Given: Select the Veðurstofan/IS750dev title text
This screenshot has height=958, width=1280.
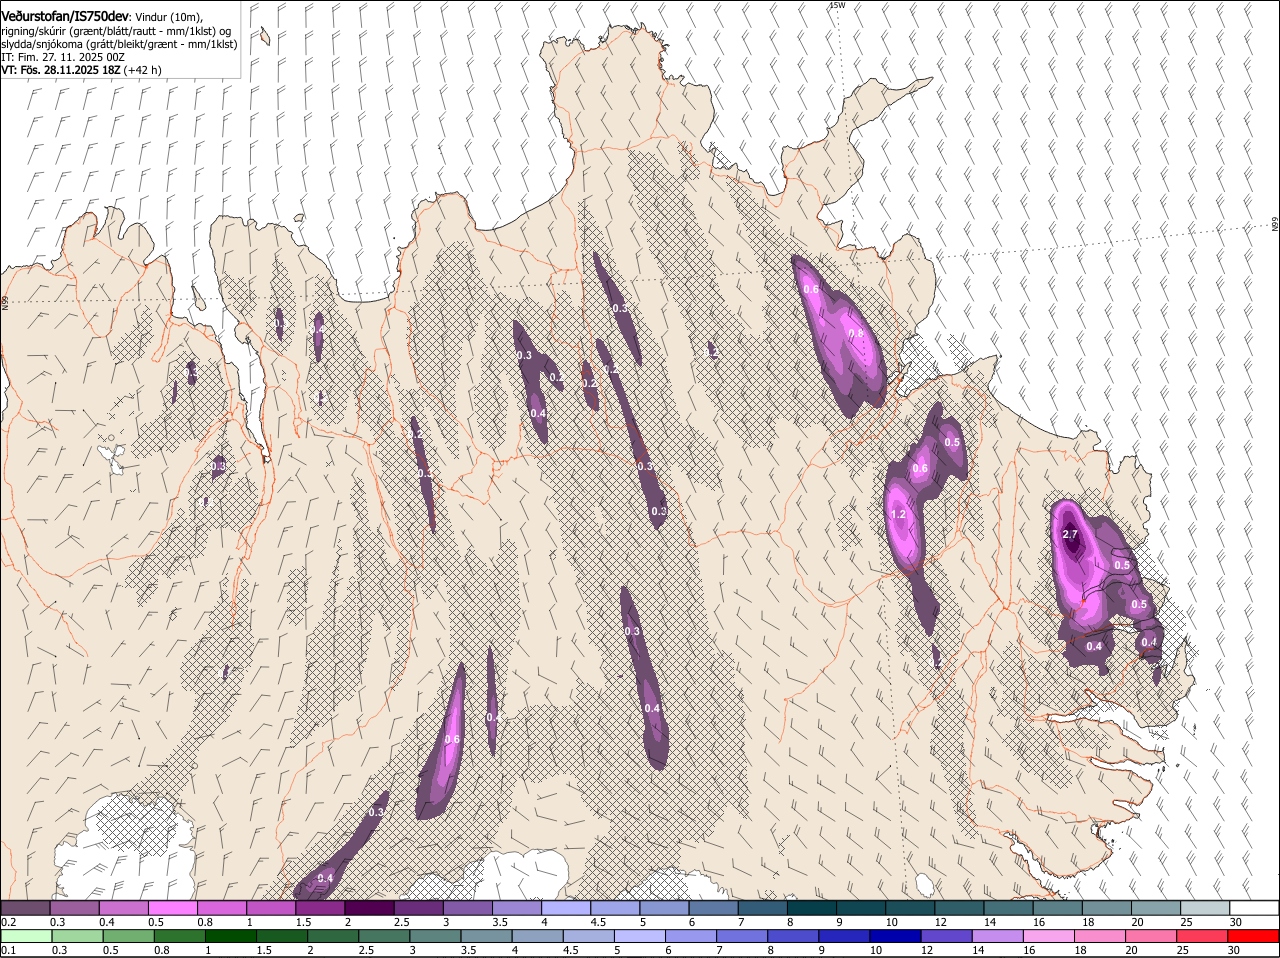Looking at the screenshot, I should tap(65, 16).
